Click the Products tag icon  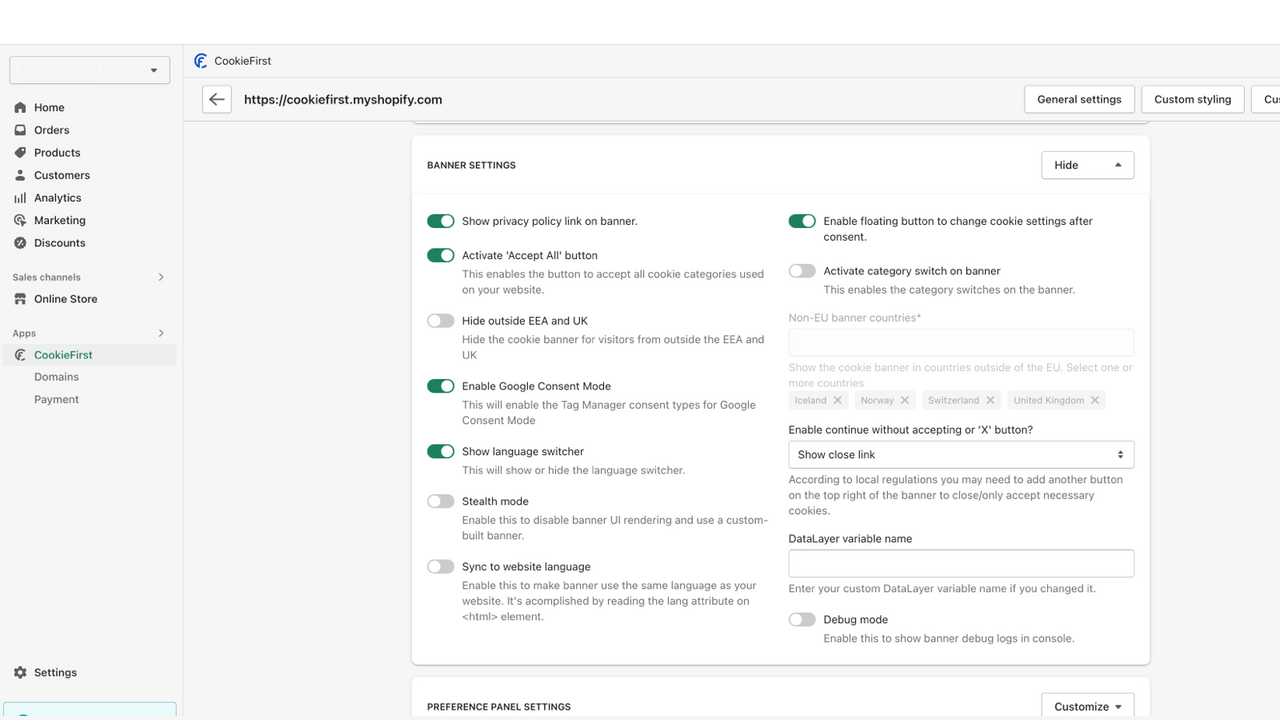(20, 153)
